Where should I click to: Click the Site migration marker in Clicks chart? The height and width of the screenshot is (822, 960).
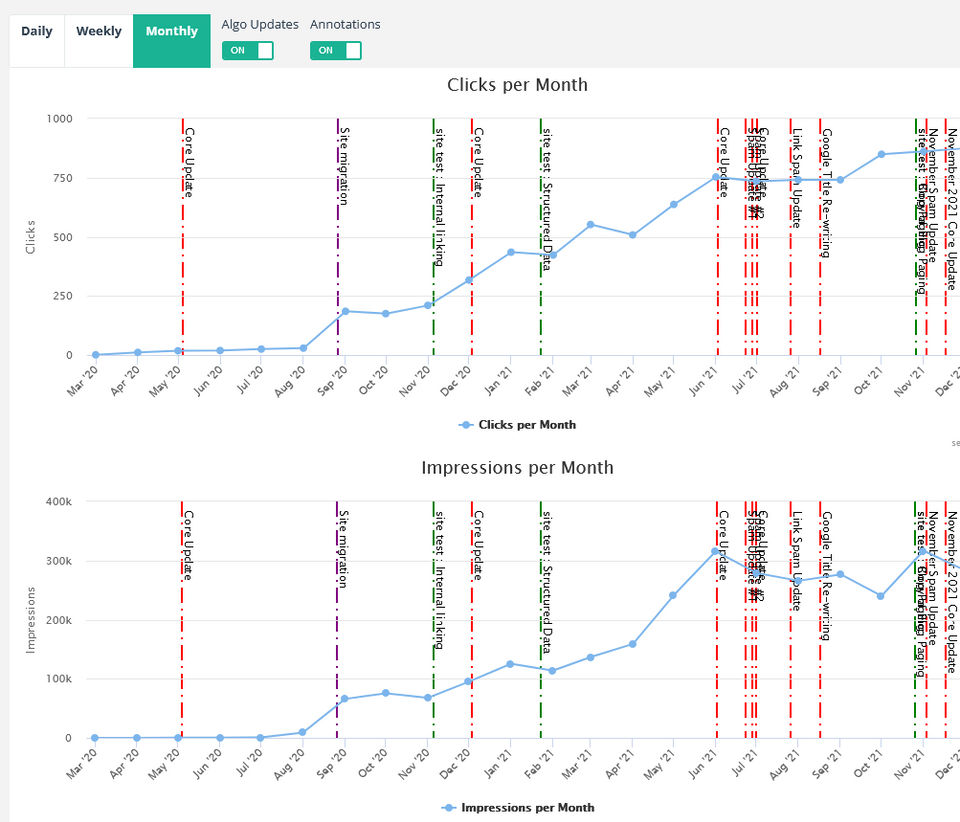click(338, 236)
